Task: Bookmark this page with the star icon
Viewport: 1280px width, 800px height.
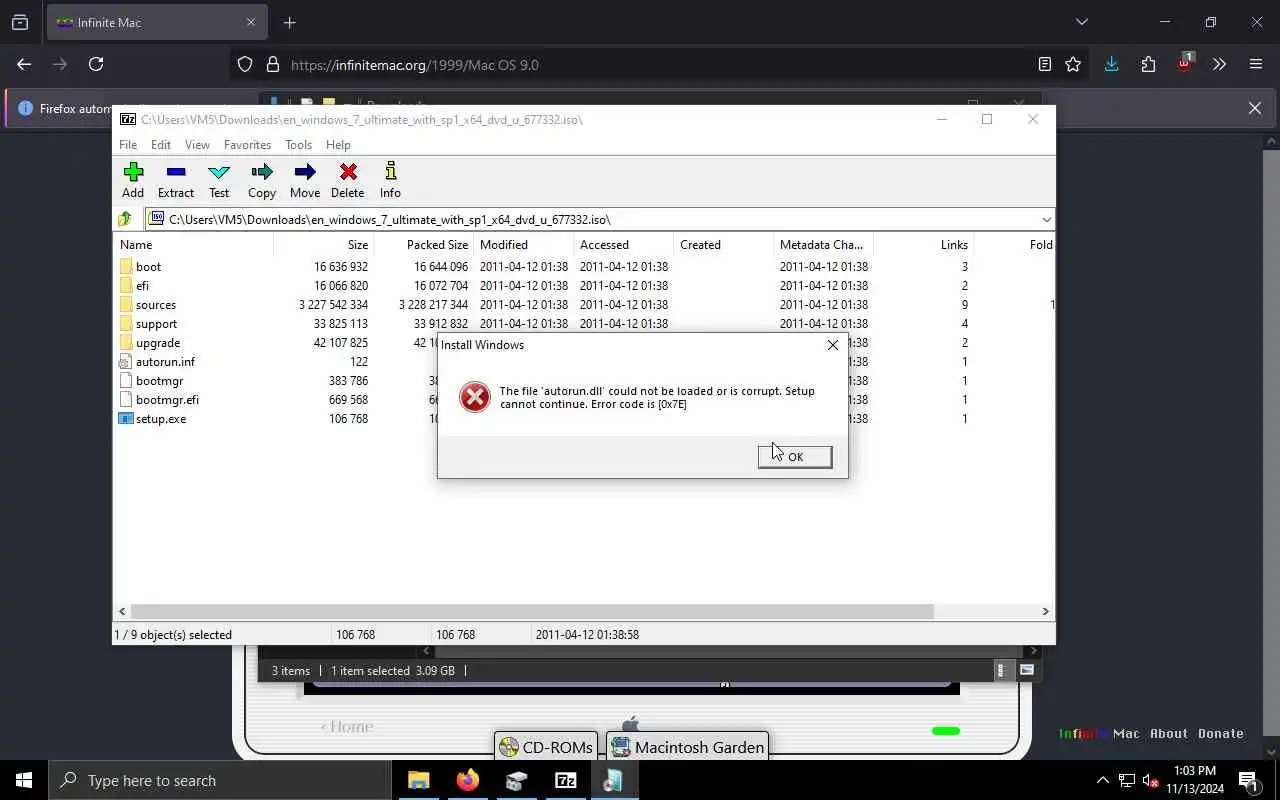Action: 1073,64
